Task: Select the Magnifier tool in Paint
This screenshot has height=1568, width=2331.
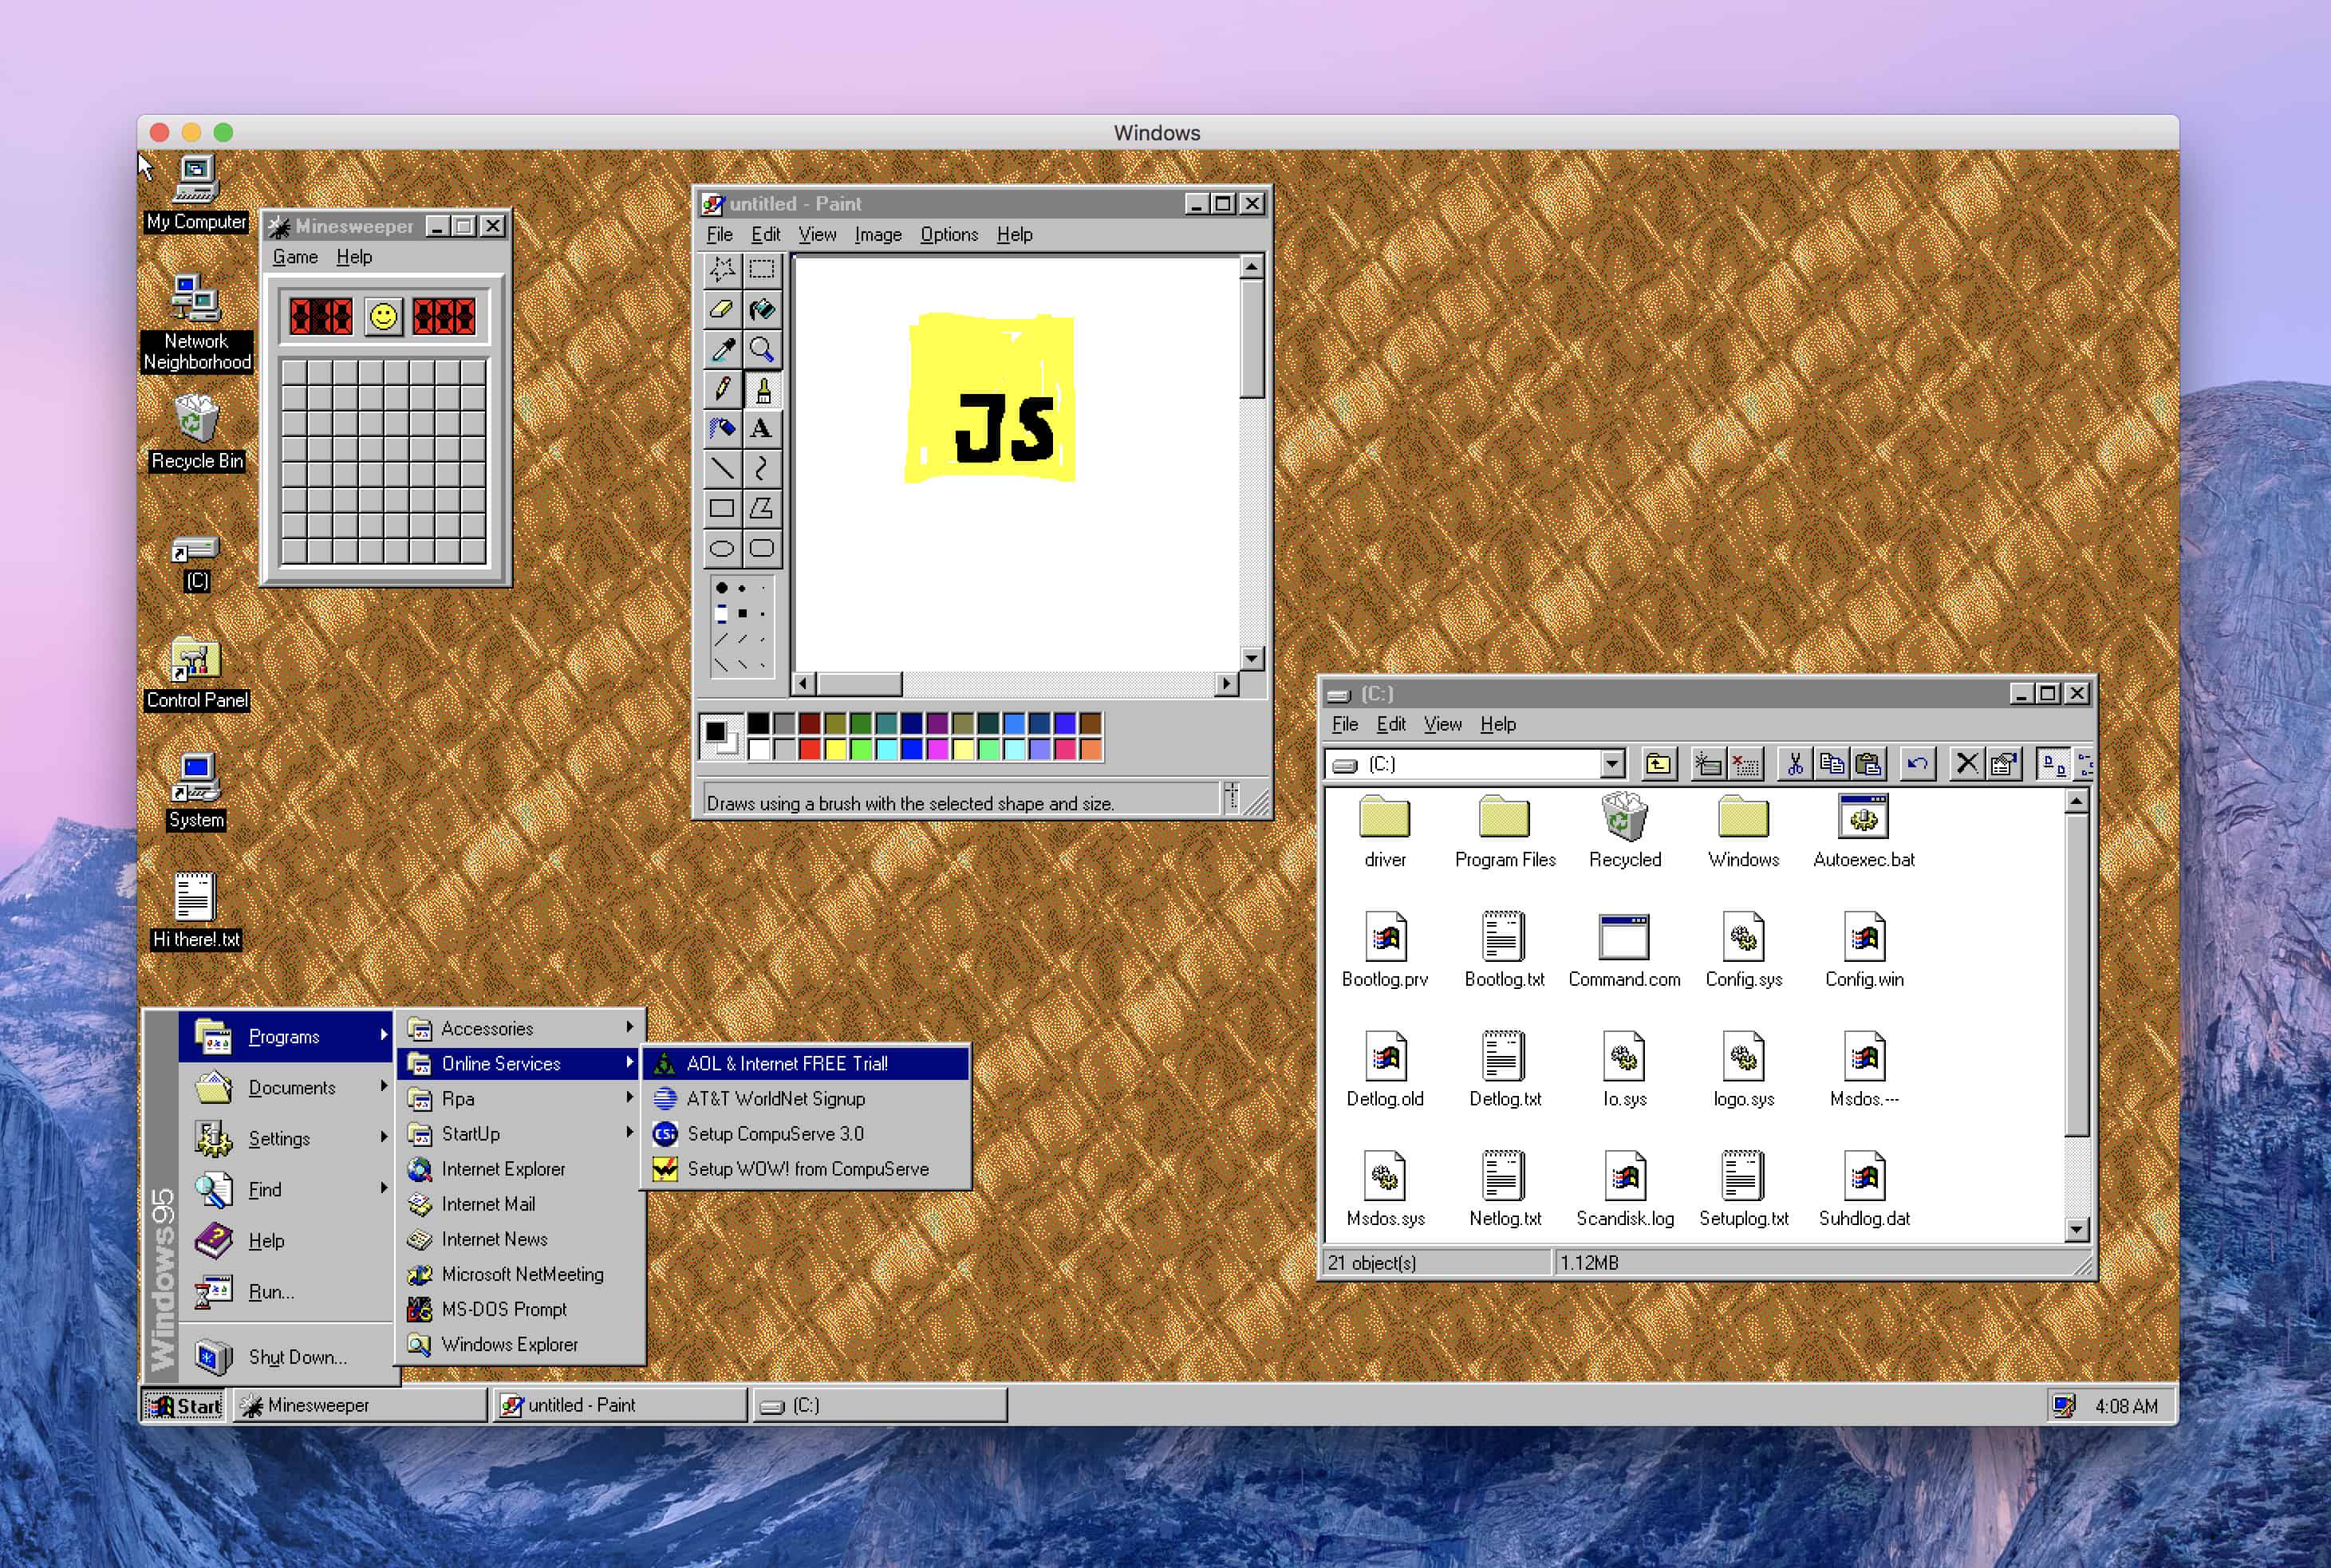Action: pyautogui.click(x=763, y=350)
